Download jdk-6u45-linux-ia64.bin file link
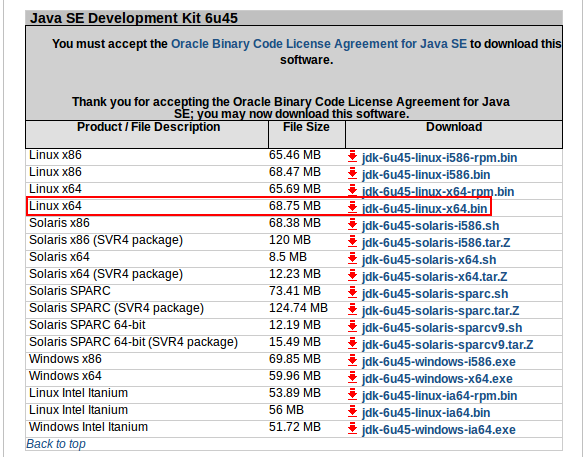 tap(426, 412)
